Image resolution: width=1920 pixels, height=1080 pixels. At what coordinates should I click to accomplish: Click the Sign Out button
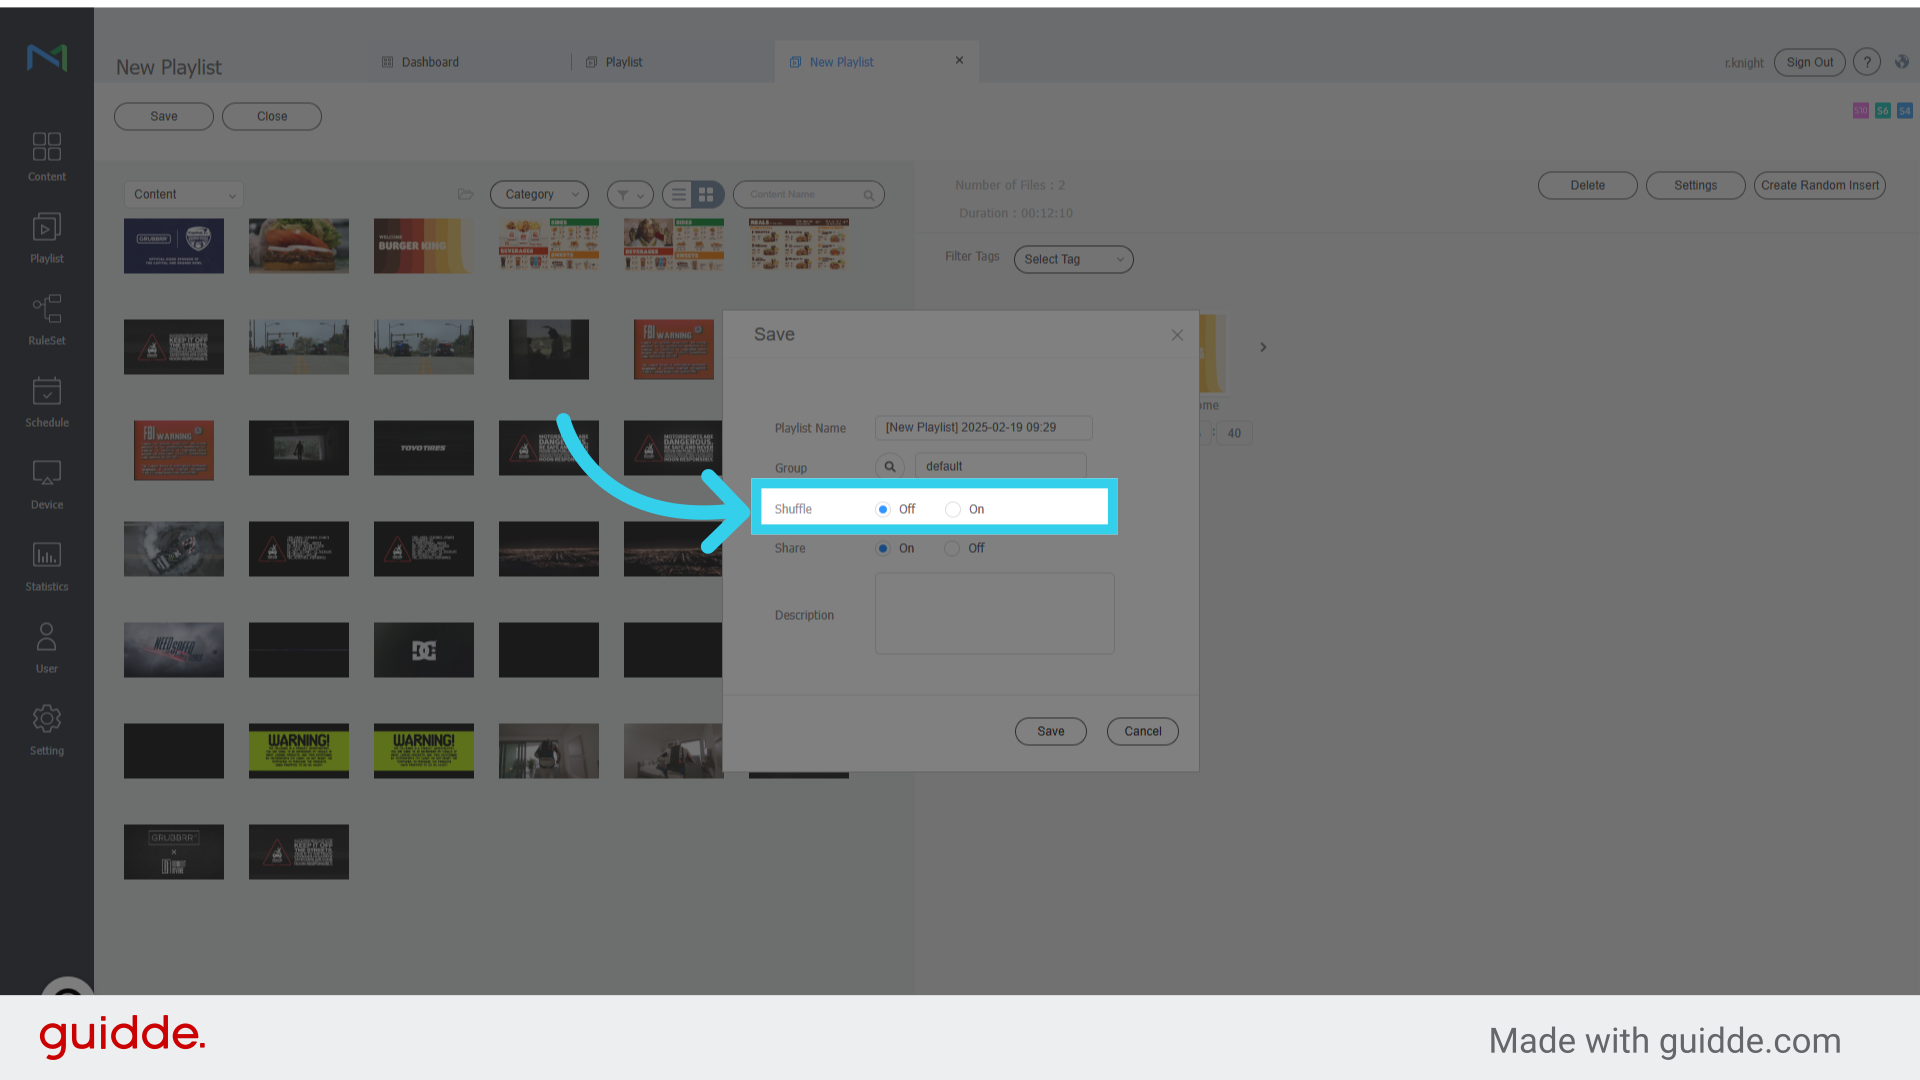point(1809,62)
